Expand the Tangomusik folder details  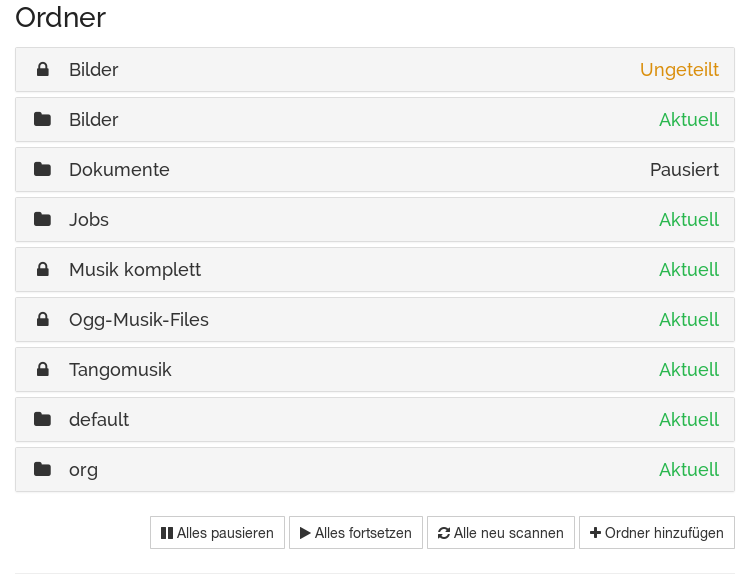(375, 369)
